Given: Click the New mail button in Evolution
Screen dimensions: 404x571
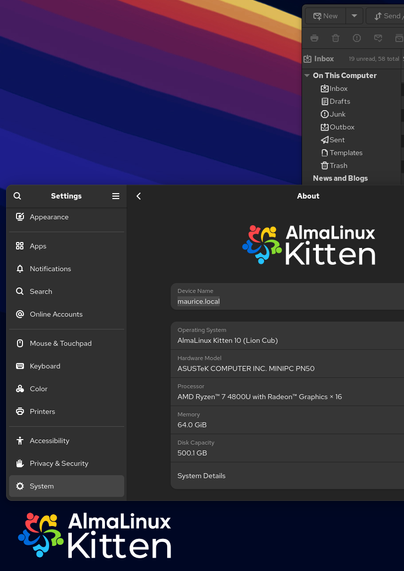Looking at the screenshot, I should coord(325,16).
